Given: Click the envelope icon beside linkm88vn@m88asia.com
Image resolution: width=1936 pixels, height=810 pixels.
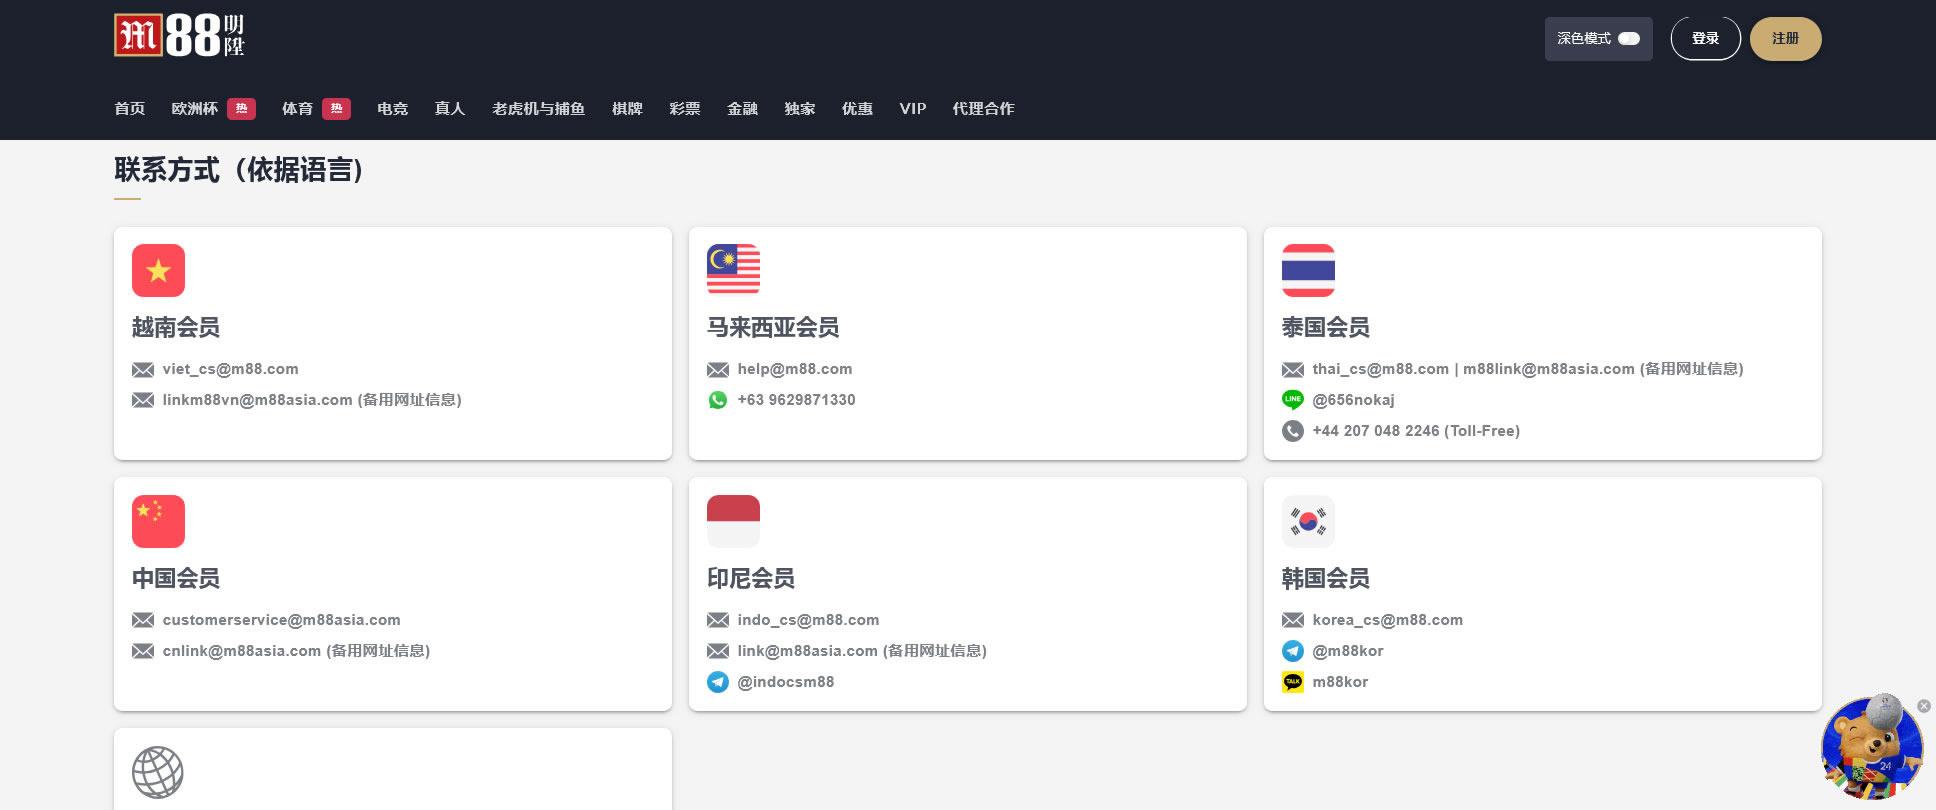Looking at the screenshot, I should point(143,401).
